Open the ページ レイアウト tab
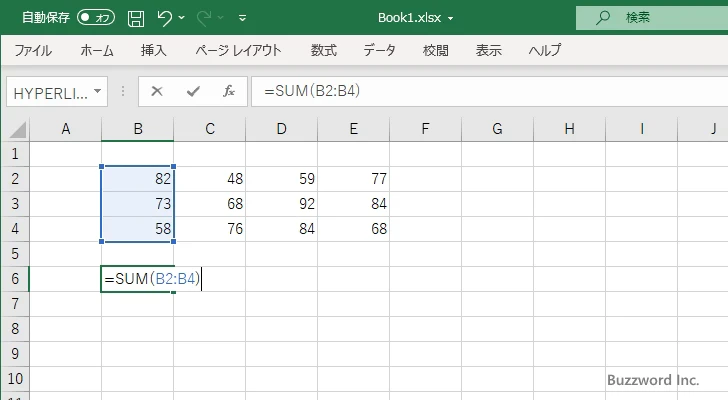This screenshot has width=728, height=400. (x=238, y=50)
